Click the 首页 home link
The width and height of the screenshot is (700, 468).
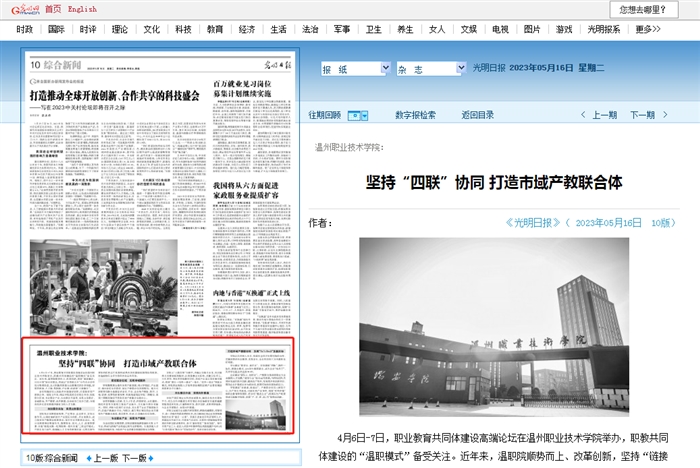(53, 8)
